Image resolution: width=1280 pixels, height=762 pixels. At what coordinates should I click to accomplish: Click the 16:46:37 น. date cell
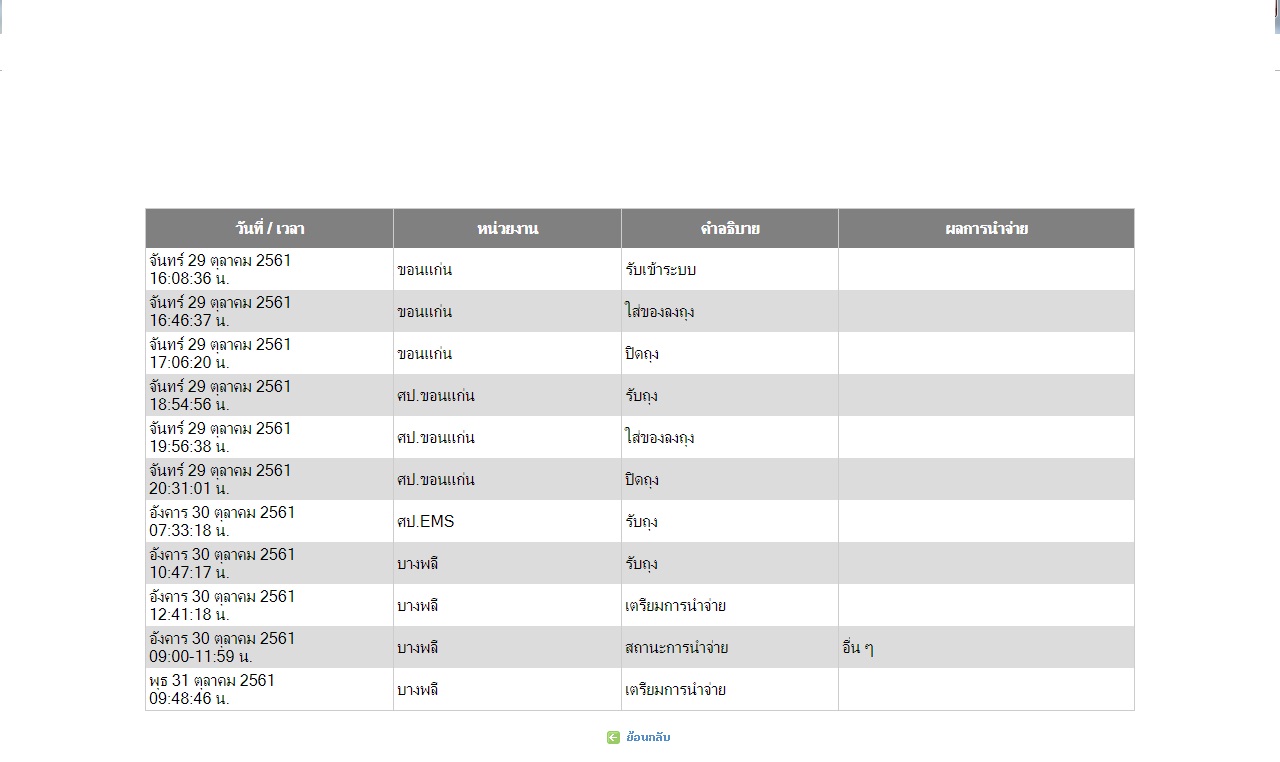[x=269, y=311]
